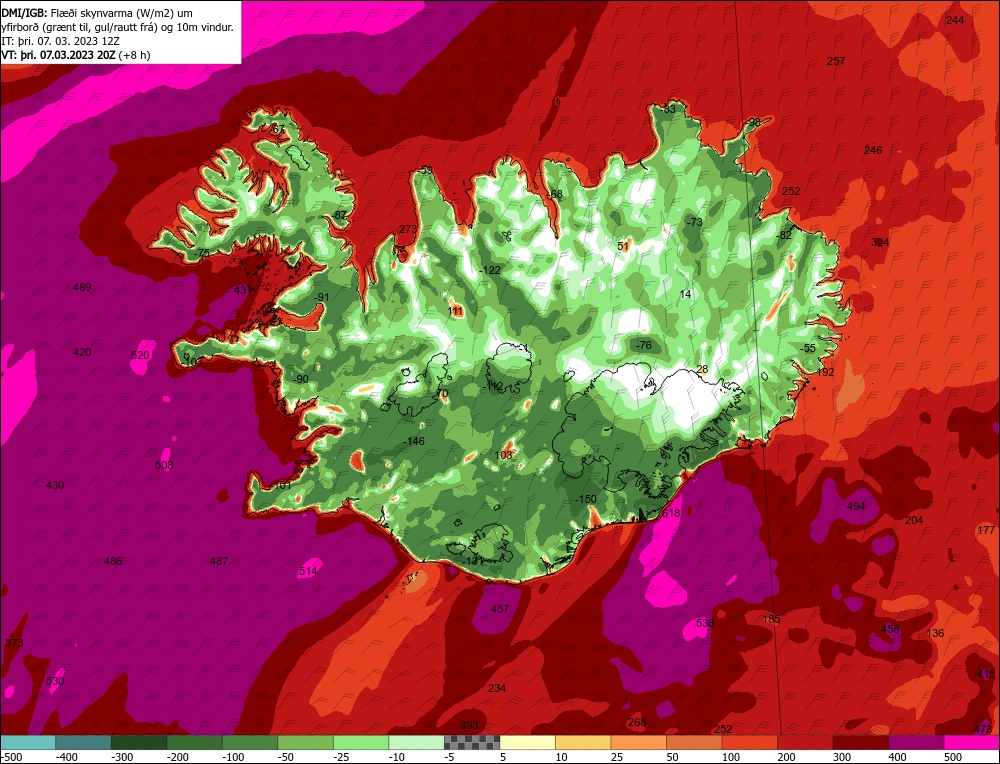Click the flux value '430' on the map
1000x764 pixels.
click(55, 485)
